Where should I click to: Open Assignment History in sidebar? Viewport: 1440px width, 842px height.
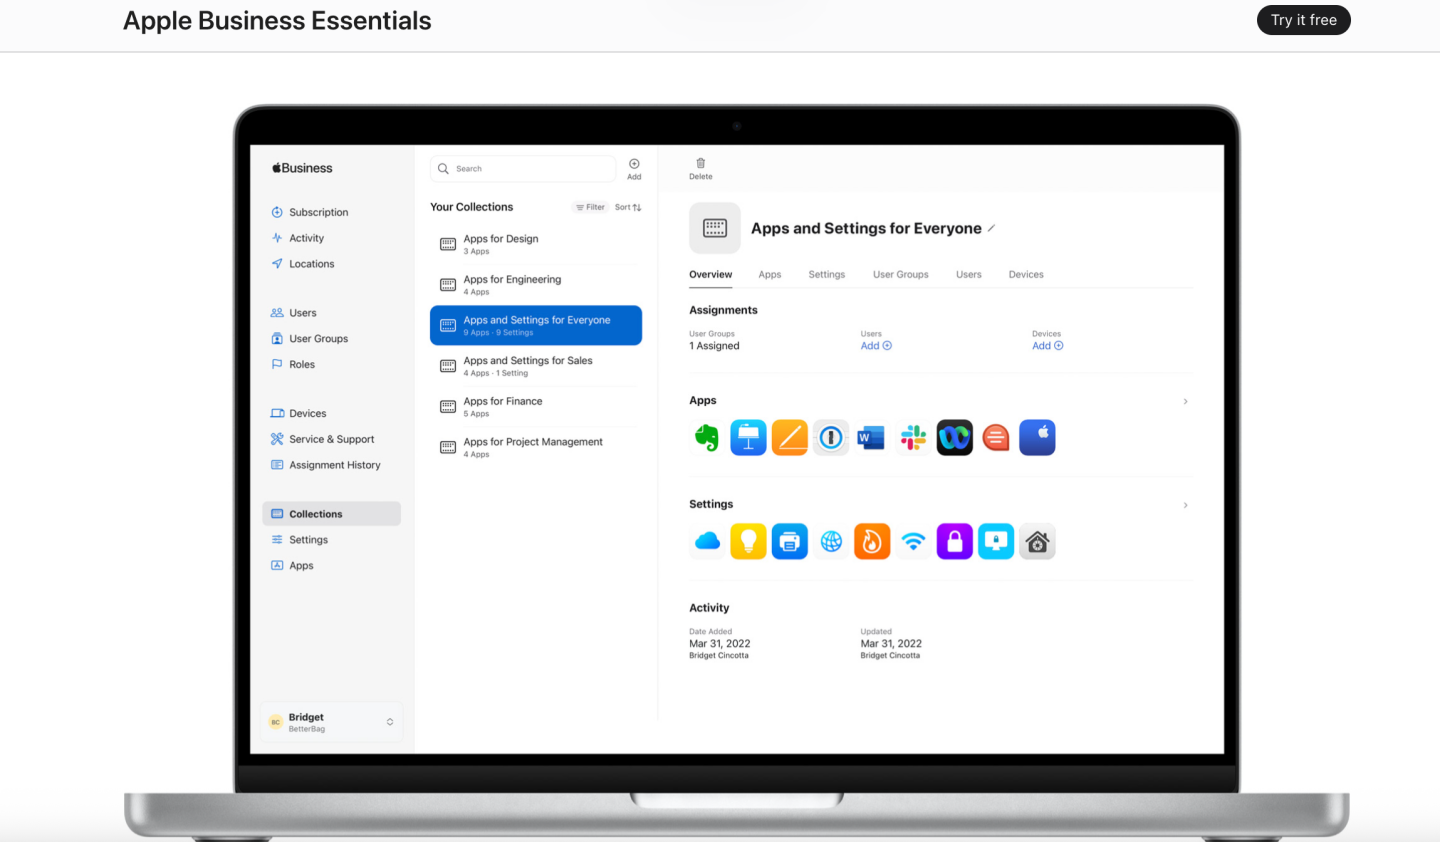[x=326, y=465]
